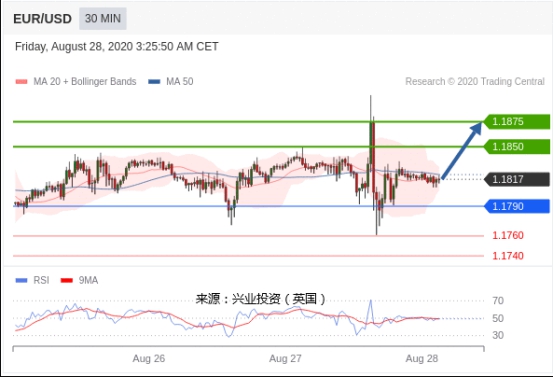This screenshot has width=554, height=377.
Task: Click the 'MA 50' legend label
Action: click(x=179, y=82)
